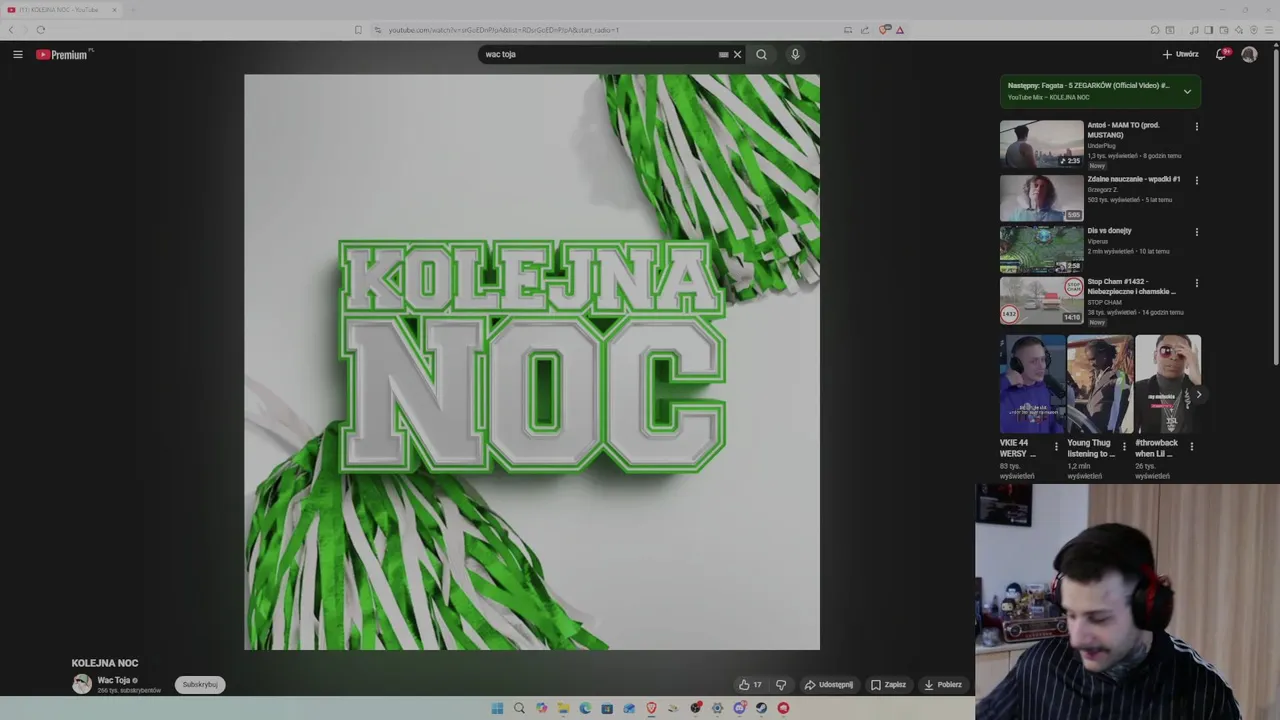The width and height of the screenshot is (1280, 720).
Task: Start voice search with the microphone
Action: click(x=795, y=54)
